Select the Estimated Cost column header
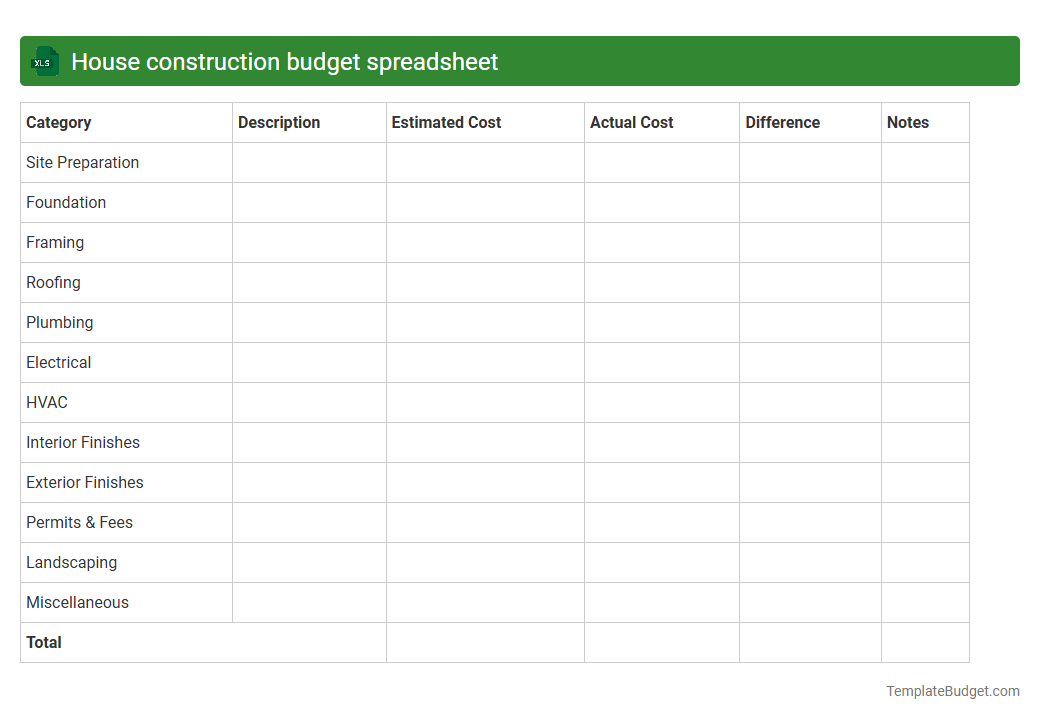Viewport: 1040px width, 720px height. click(446, 122)
